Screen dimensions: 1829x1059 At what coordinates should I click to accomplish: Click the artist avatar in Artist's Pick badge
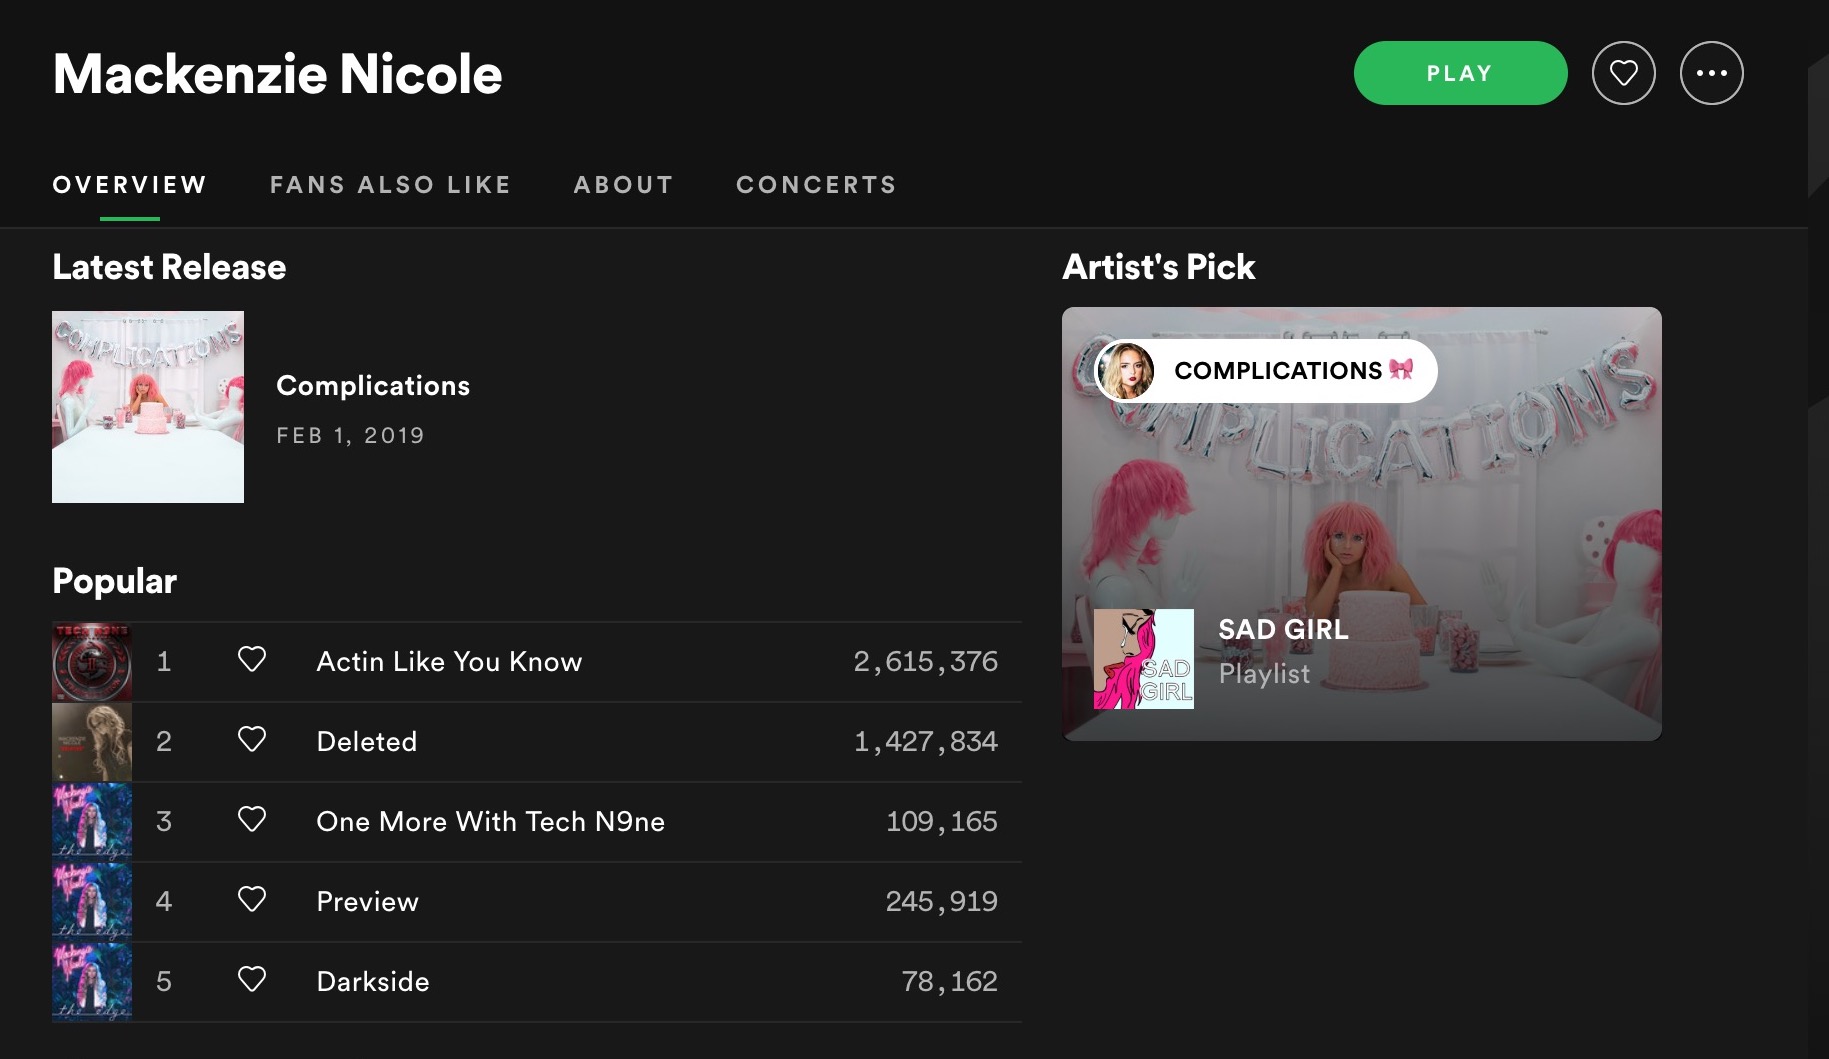point(1126,371)
